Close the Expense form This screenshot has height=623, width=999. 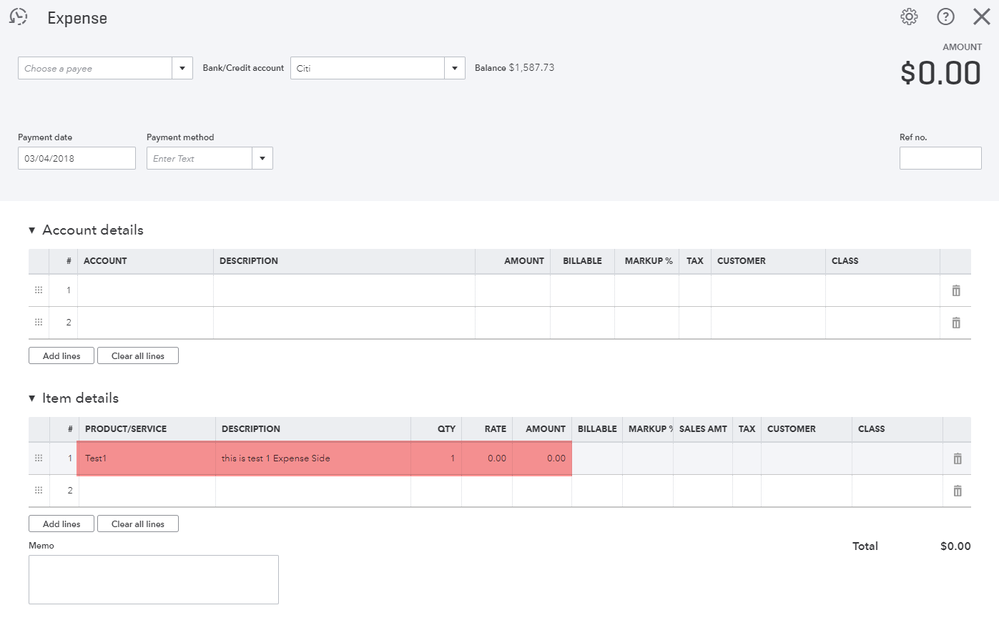pos(981,17)
